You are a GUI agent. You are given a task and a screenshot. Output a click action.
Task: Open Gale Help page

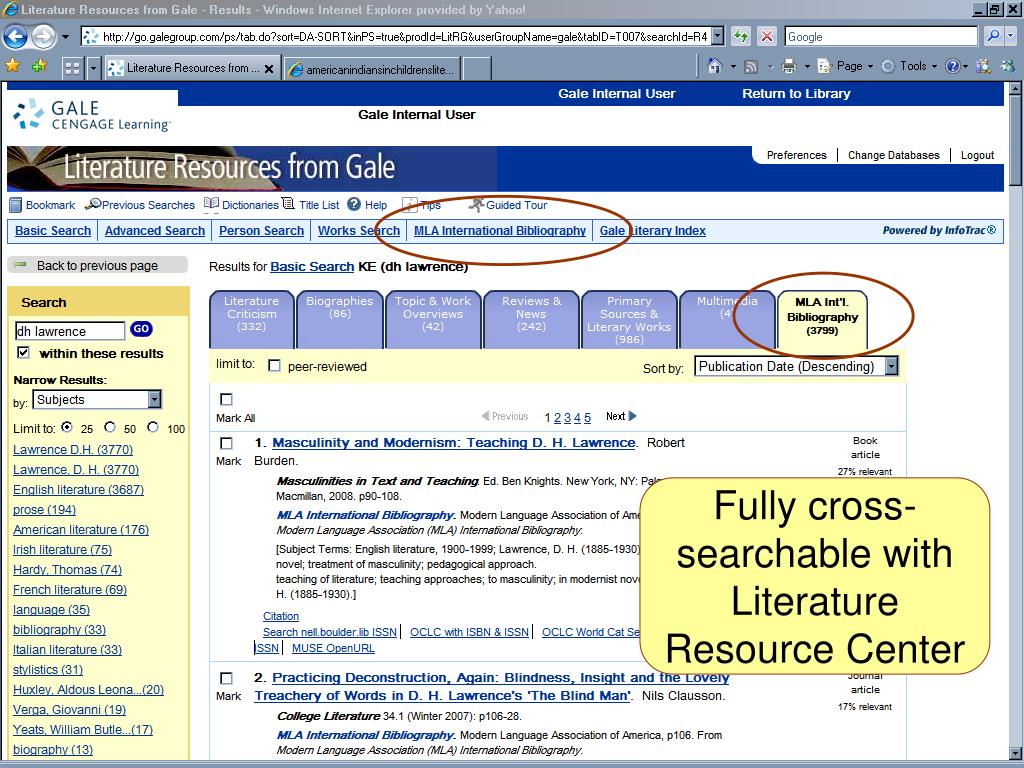pyautogui.click(x=367, y=205)
